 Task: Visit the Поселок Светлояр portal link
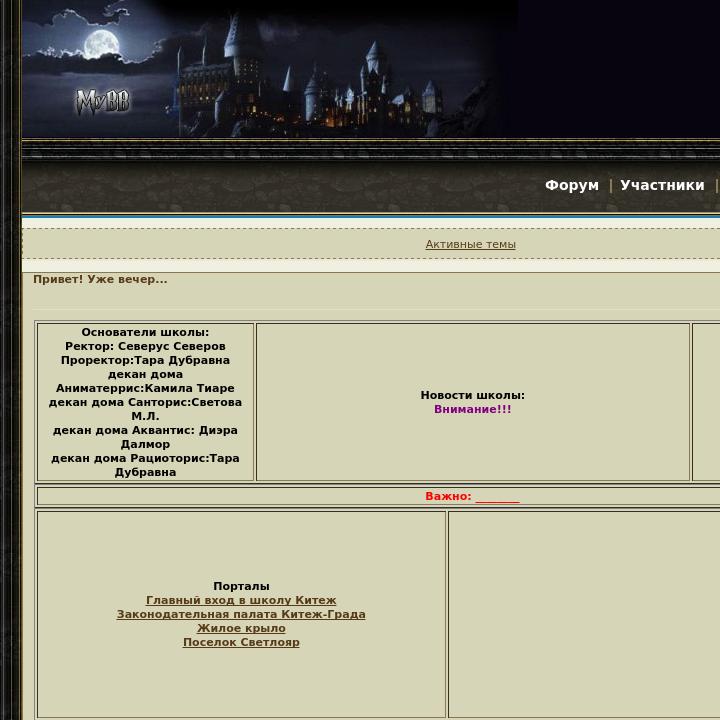coord(241,642)
